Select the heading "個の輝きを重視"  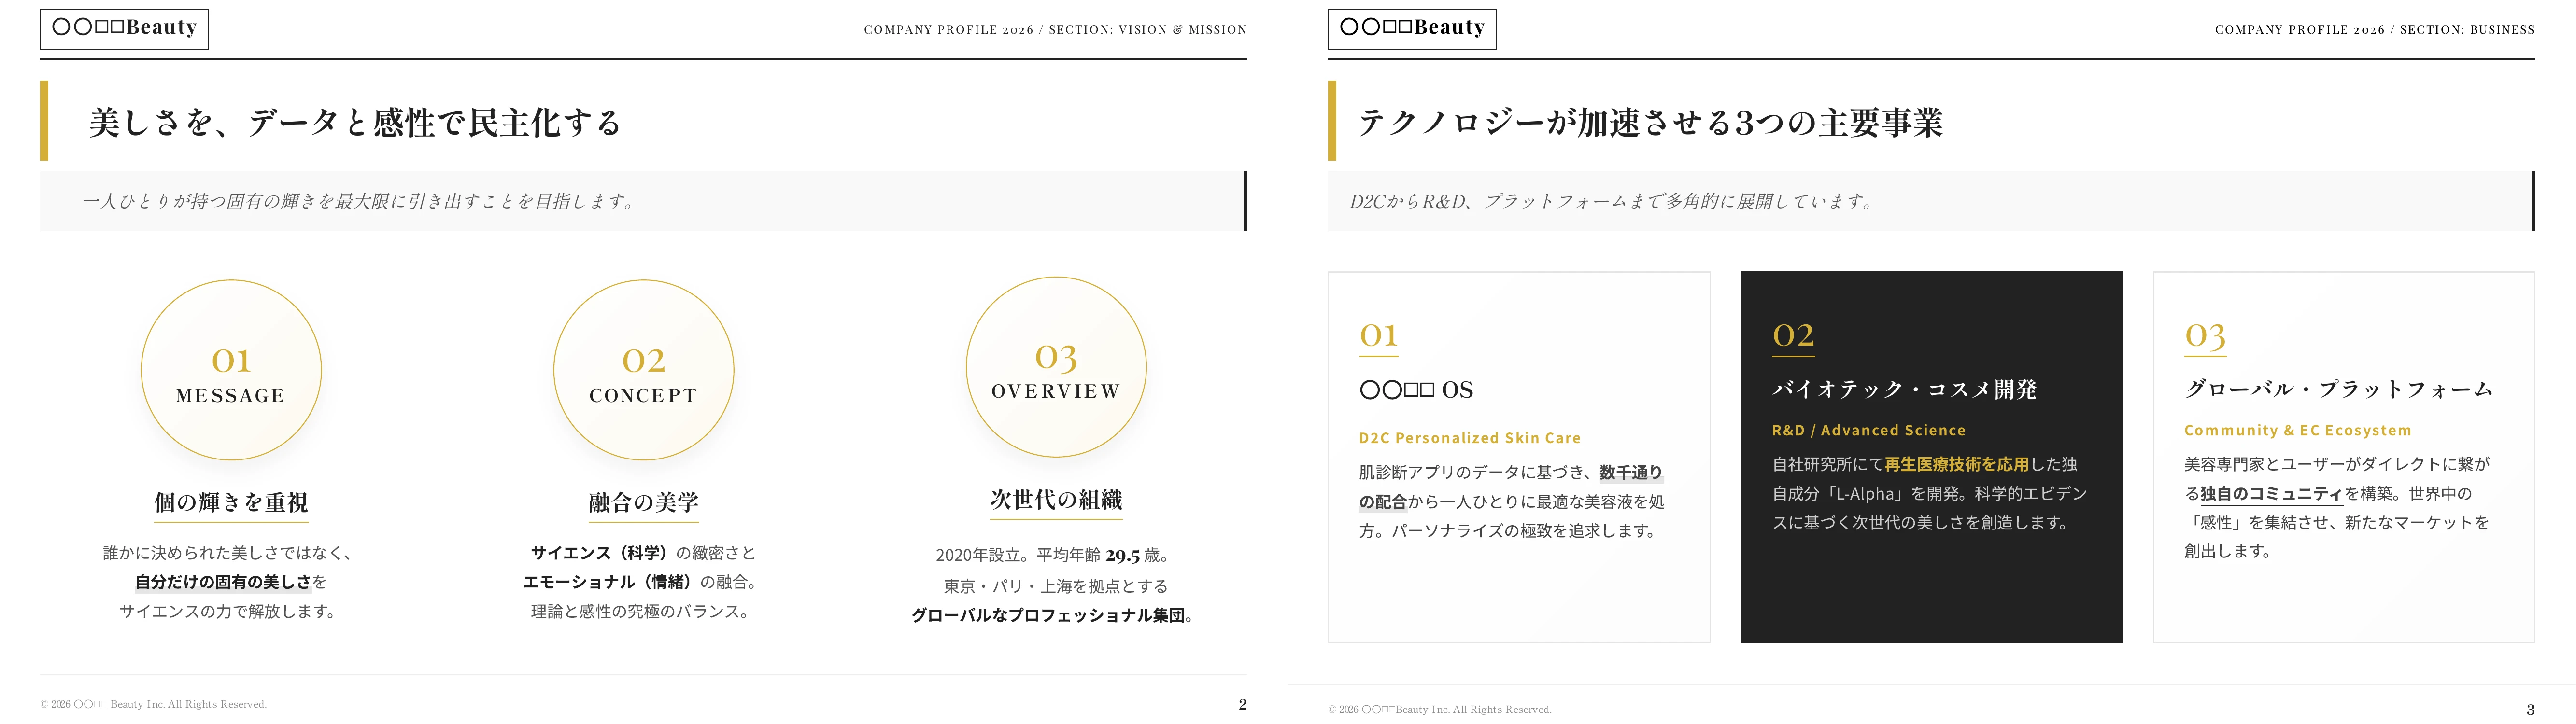231,502
